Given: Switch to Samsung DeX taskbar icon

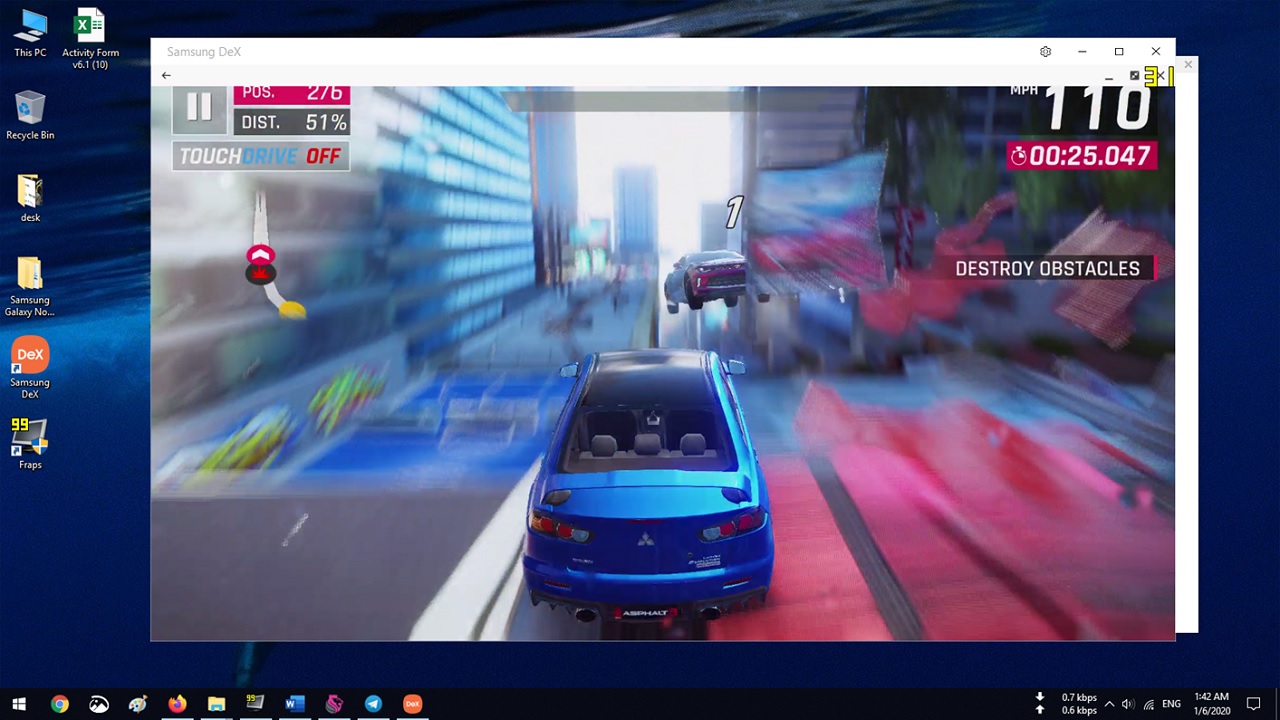Looking at the screenshot, I should [x=412, y=704].
